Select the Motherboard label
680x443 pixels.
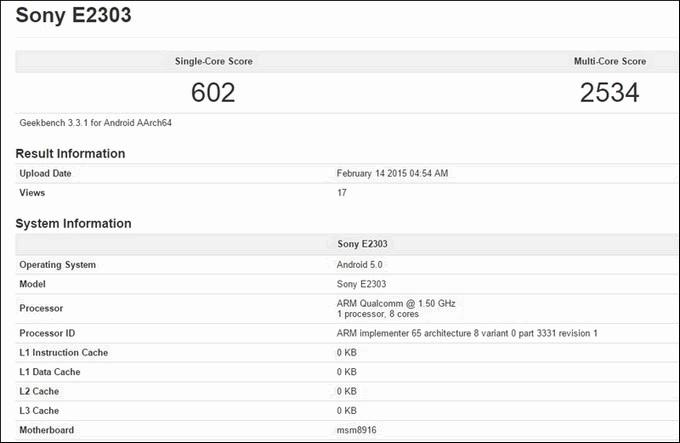point(47,430)
